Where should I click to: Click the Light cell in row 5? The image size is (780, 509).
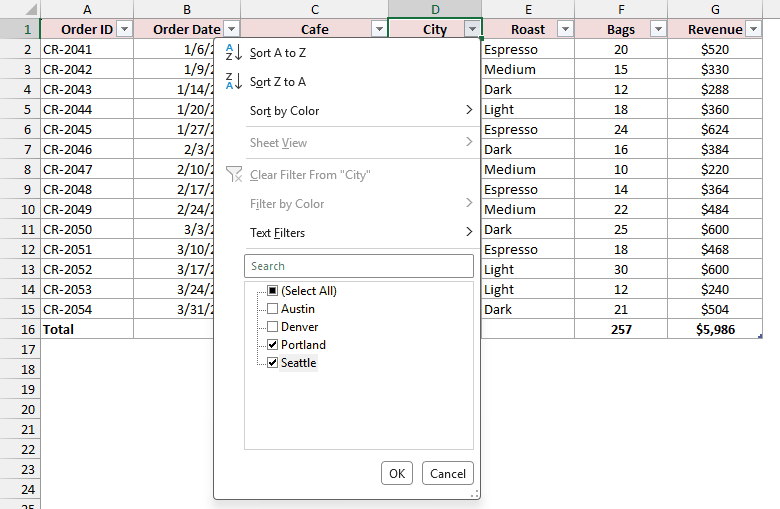(528, 109)
